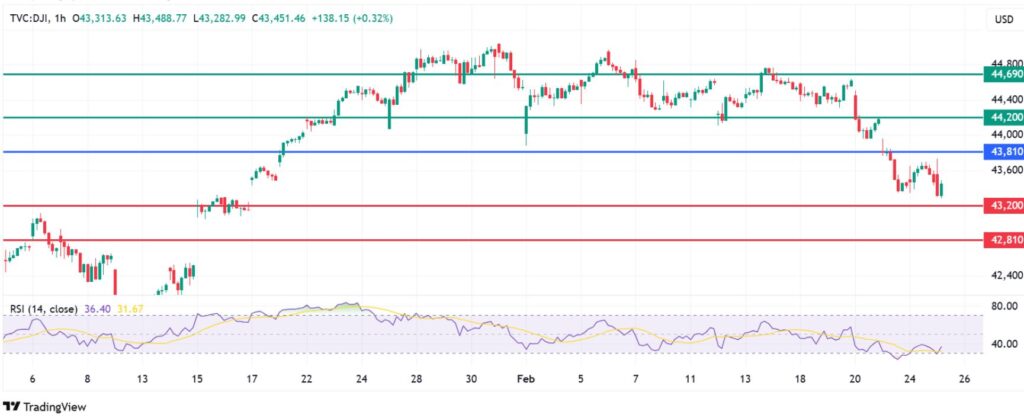Click the 44,690 green price label
The height and width of the screenshot is (418, 1024).
click(x=1002, y=74)
